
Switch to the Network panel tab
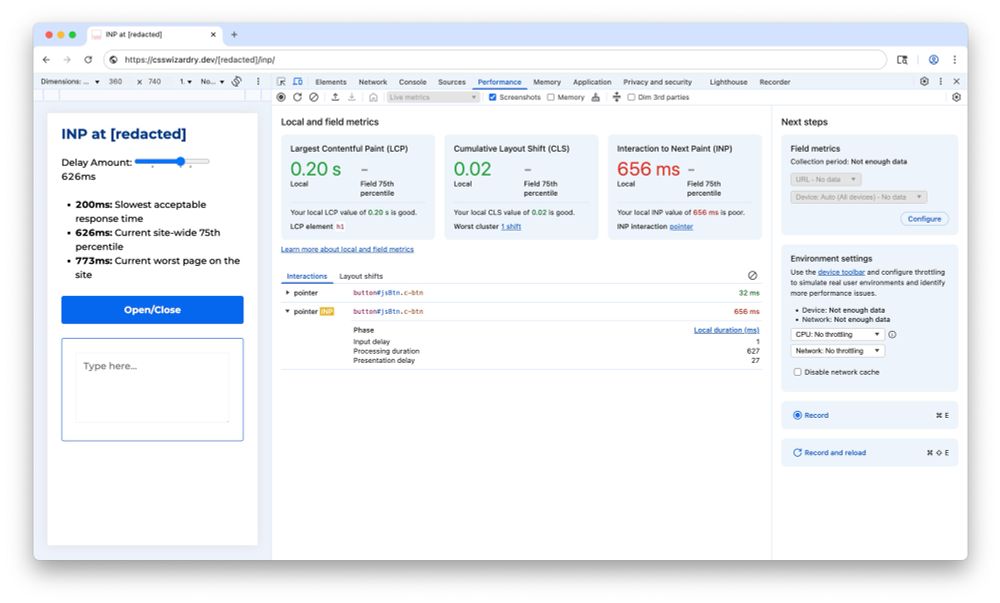pos(372,82)
